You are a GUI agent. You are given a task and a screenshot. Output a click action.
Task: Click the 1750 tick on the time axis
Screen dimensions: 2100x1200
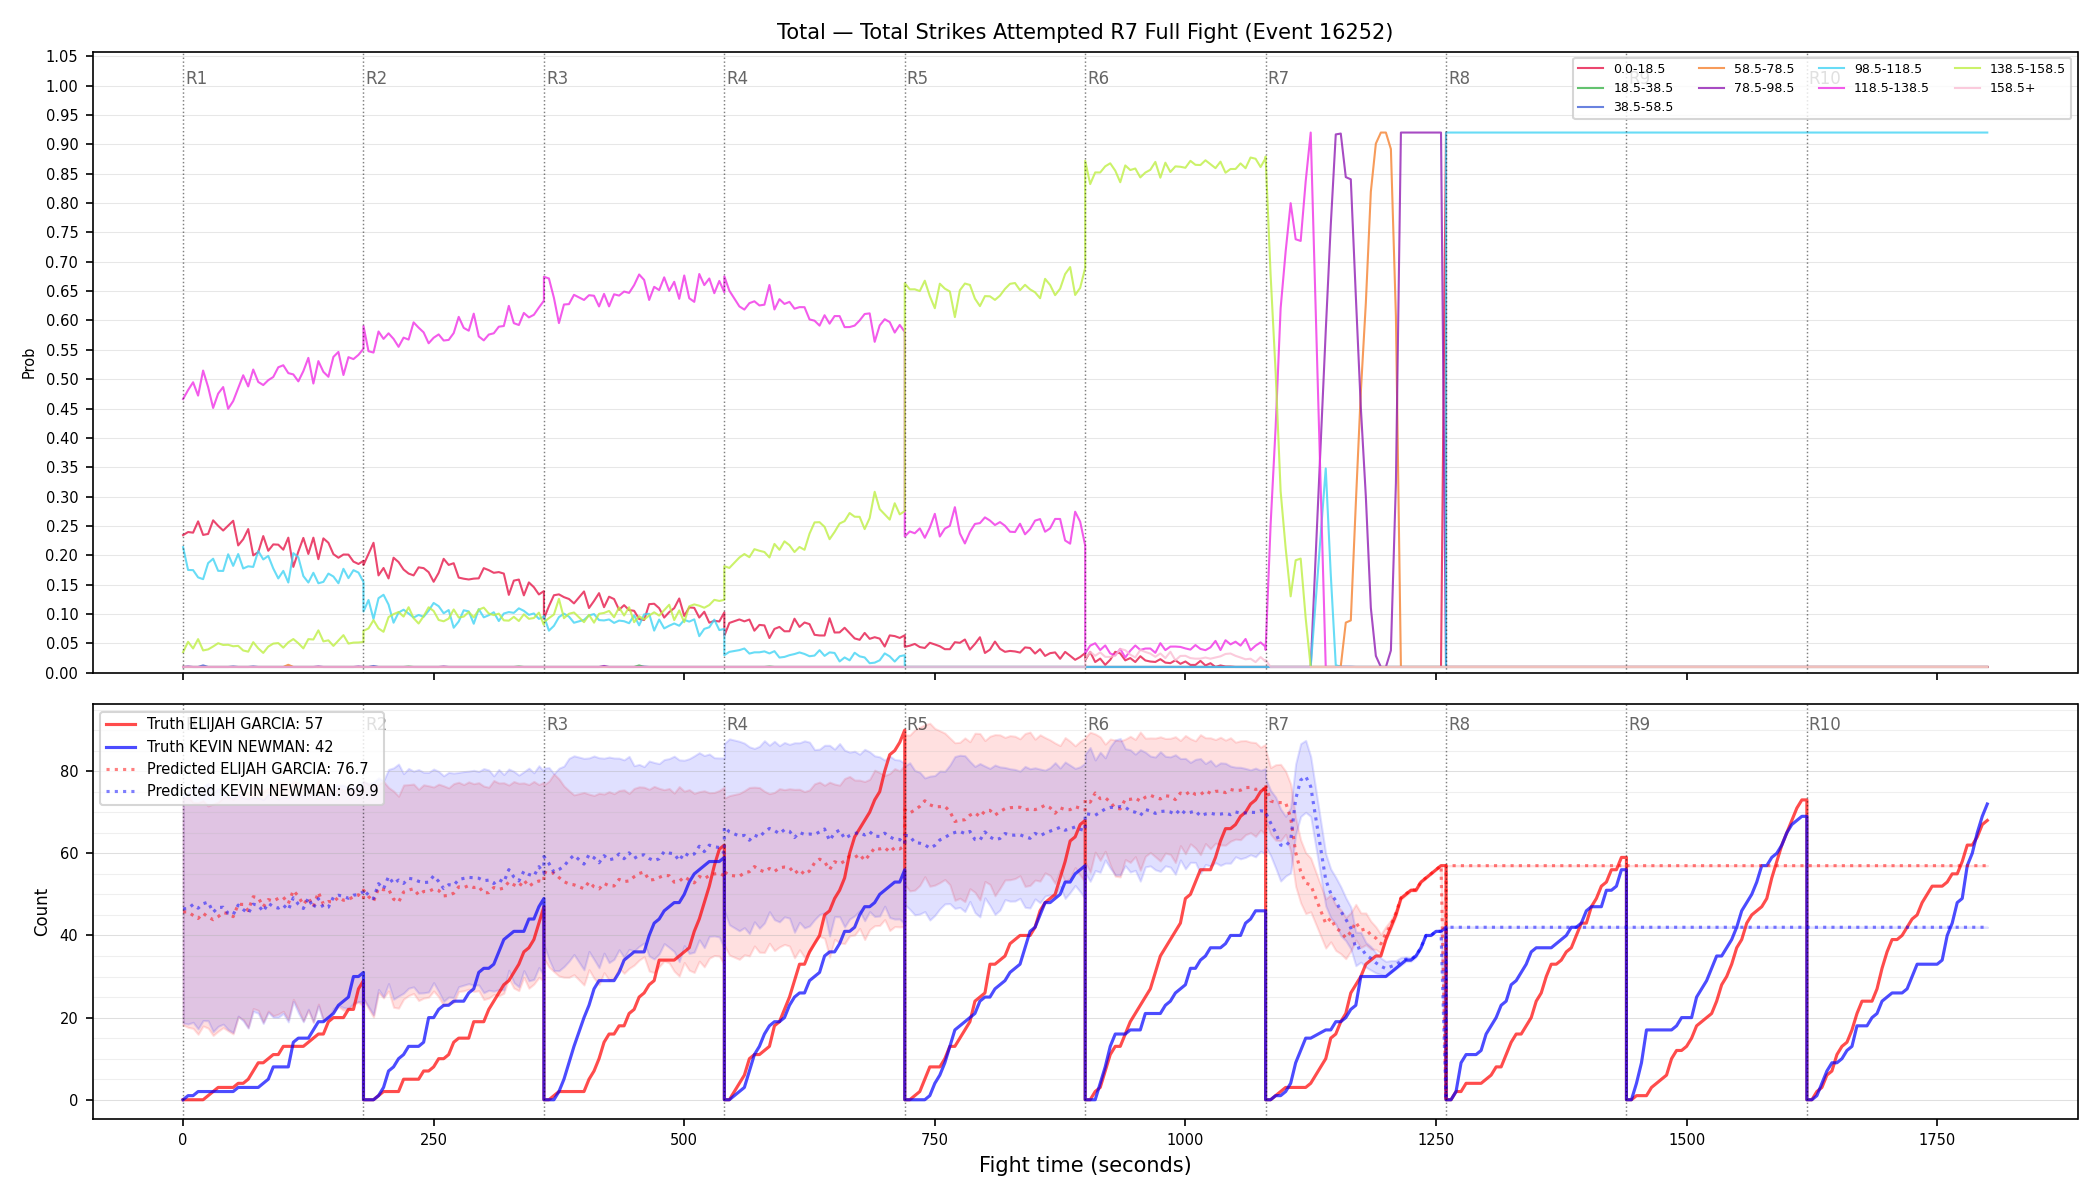coord(1937,1139)
